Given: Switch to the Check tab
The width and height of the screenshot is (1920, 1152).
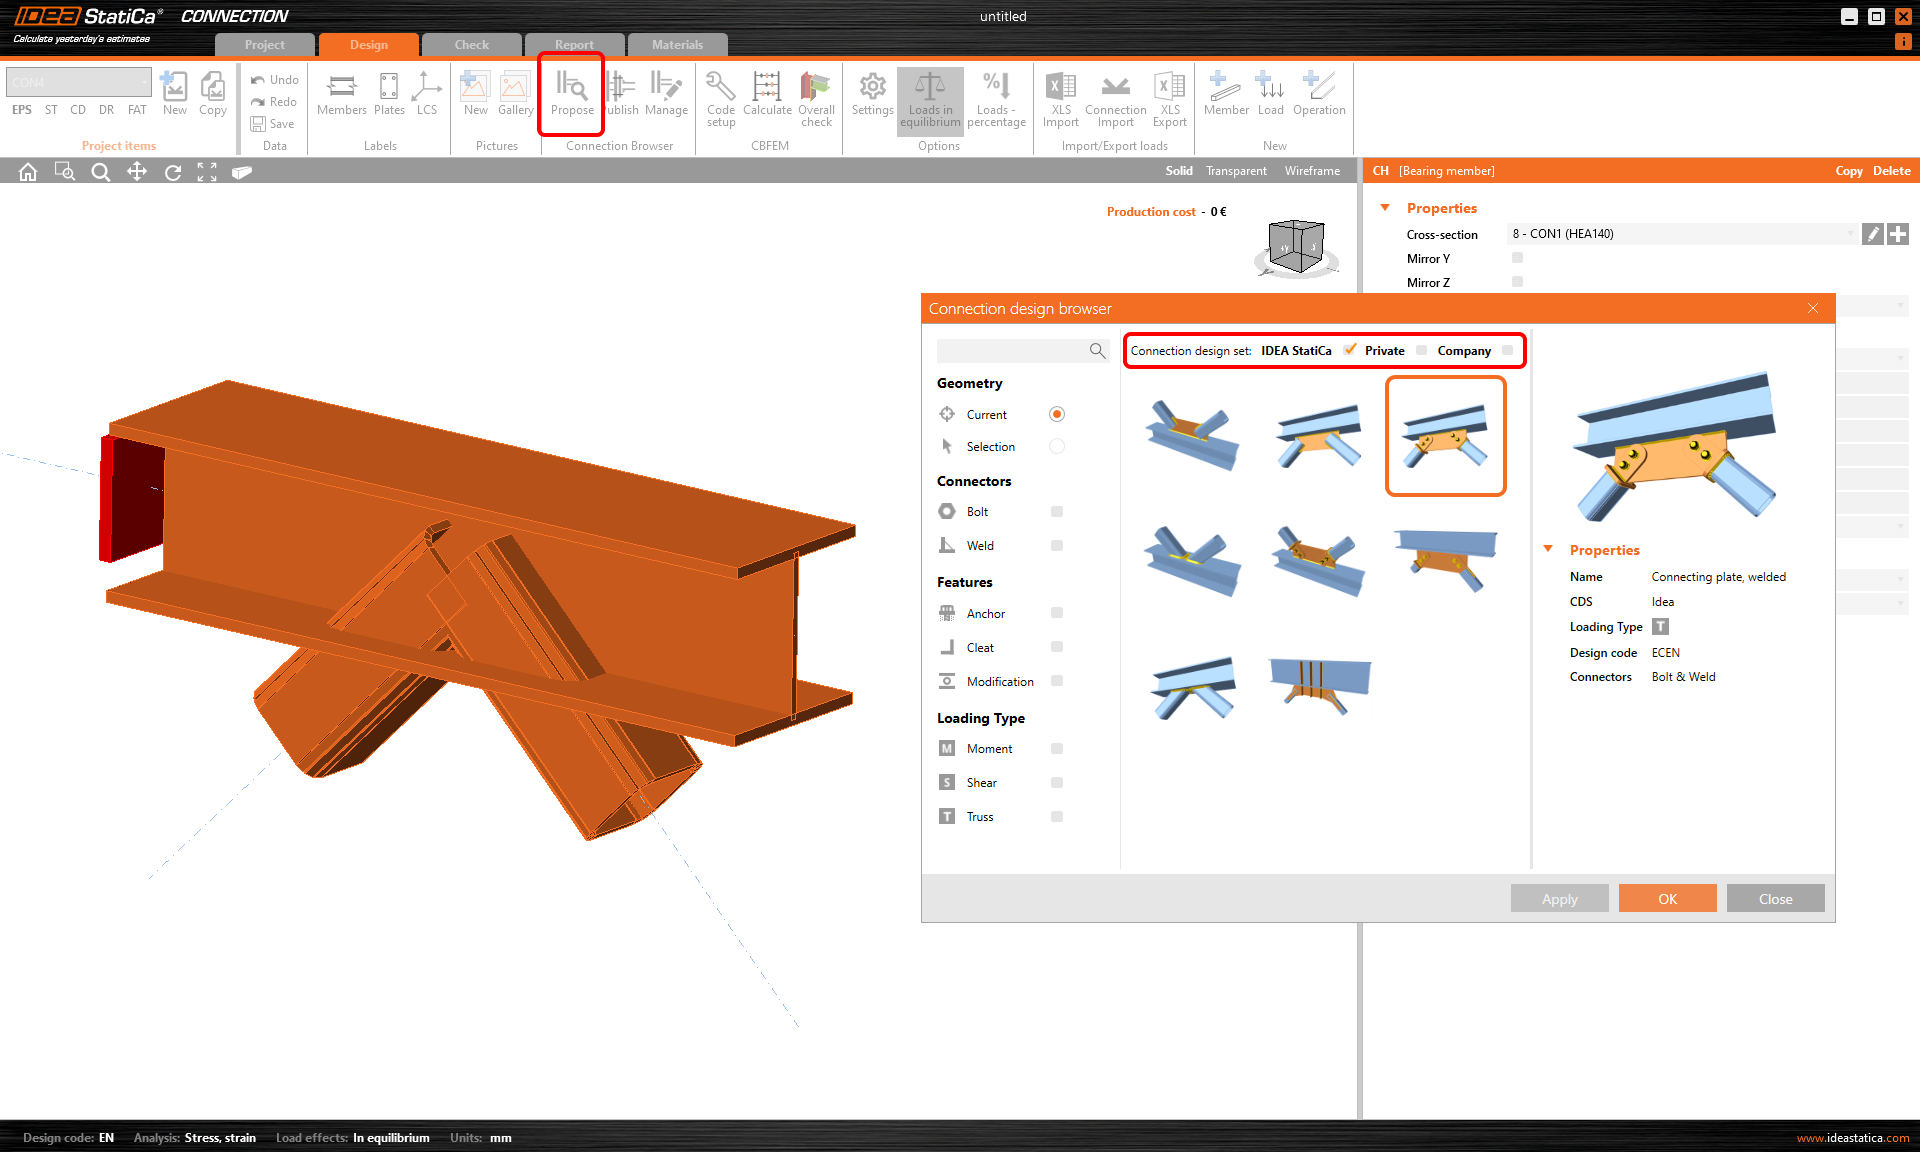Looking at the screenshot, I should 472,45.
